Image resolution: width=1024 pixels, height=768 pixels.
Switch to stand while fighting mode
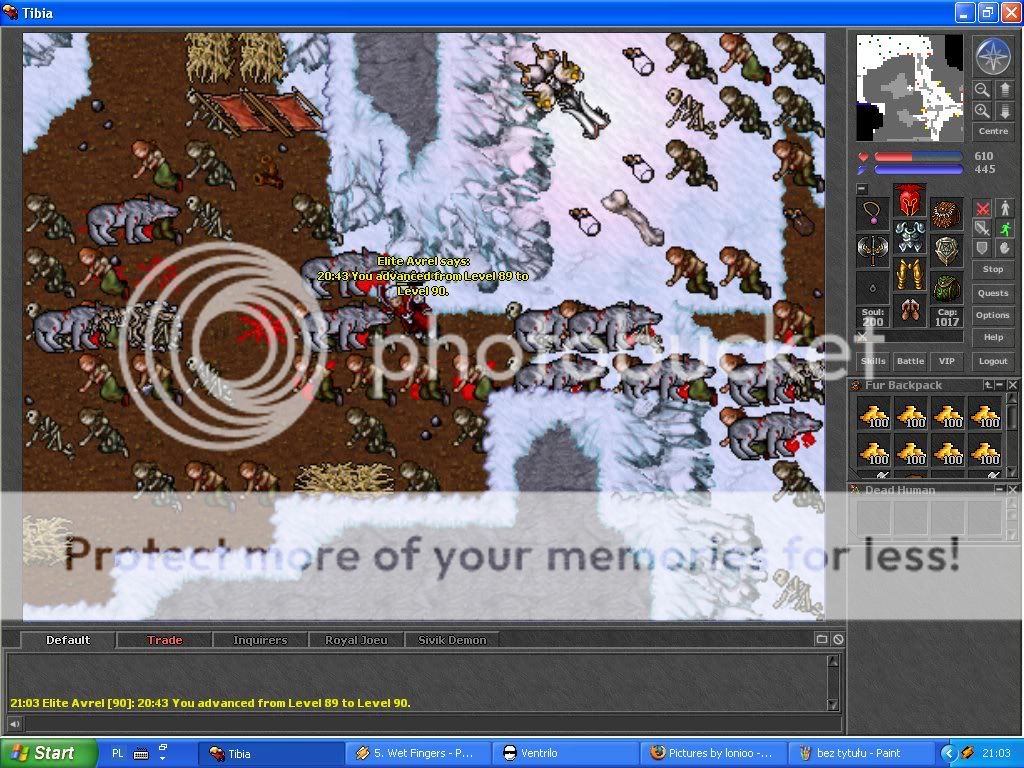pos(1004,208)
